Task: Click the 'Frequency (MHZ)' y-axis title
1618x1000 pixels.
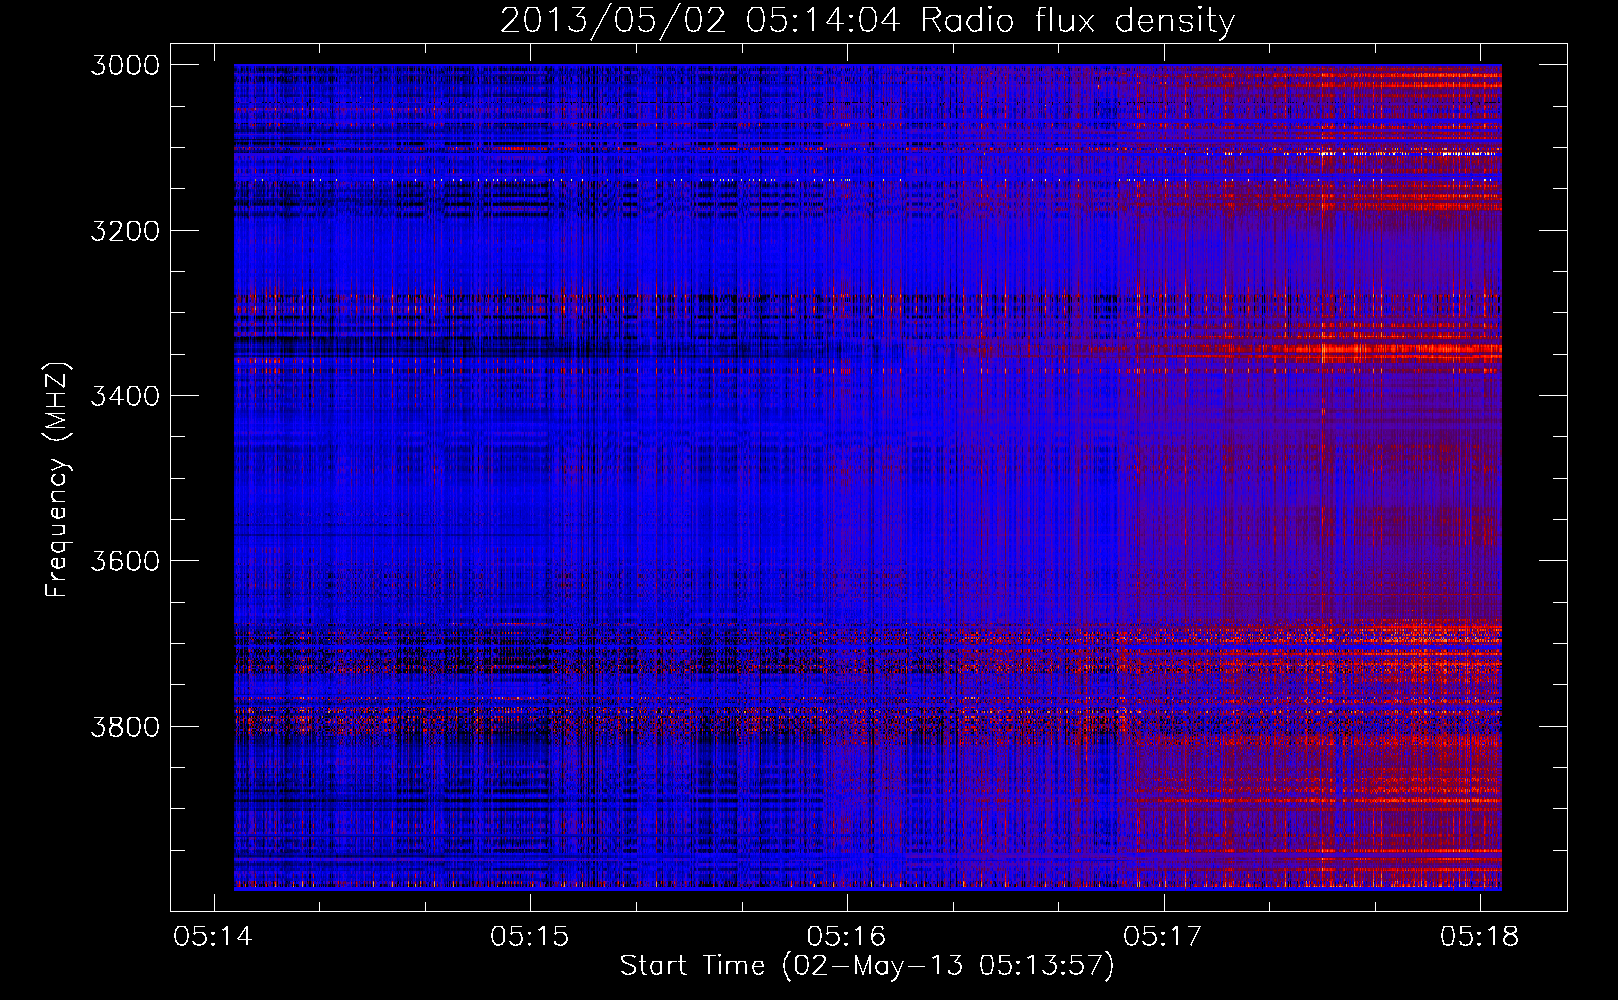Action: pyautogui.click(x=58, y=480)
